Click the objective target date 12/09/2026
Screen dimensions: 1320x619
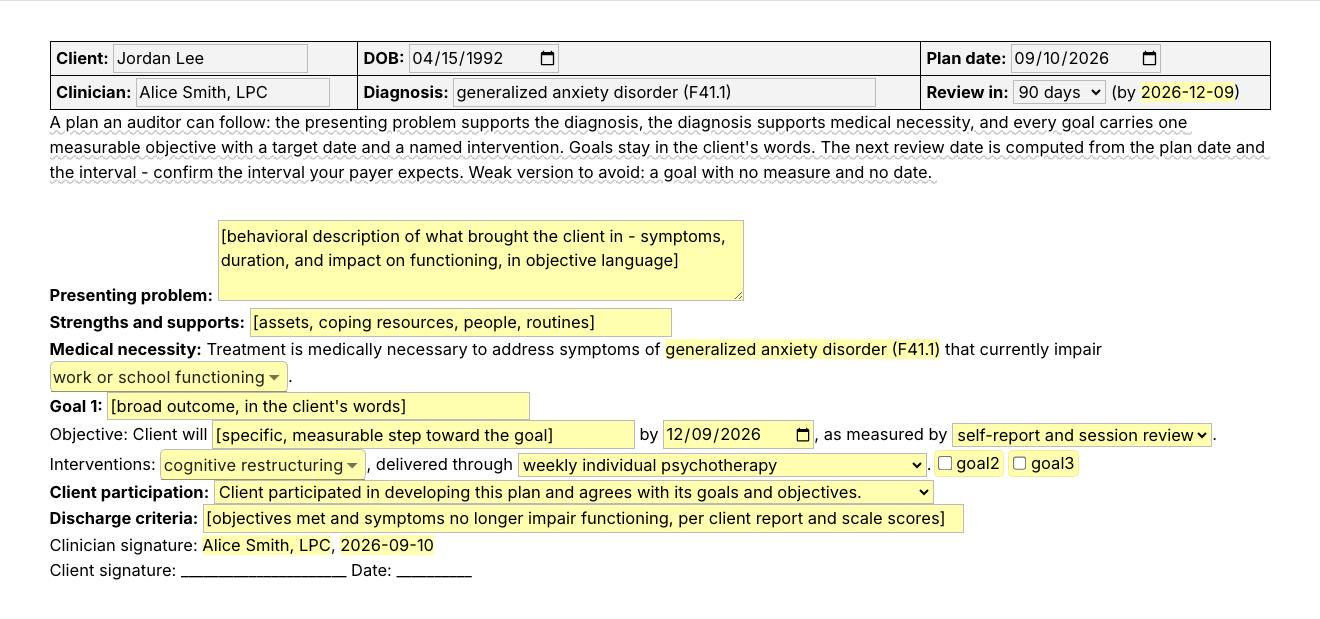[x=739, y=435]
